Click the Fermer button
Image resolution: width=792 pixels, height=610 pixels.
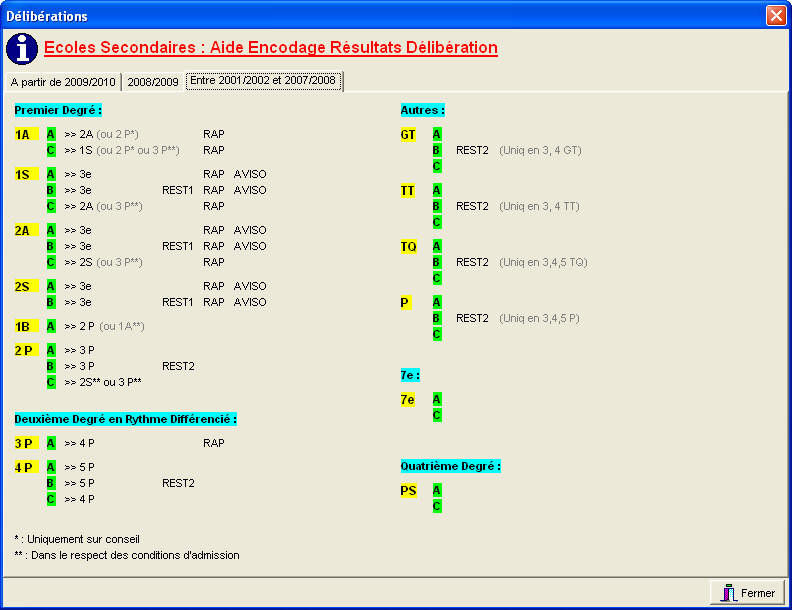point(748,593)
